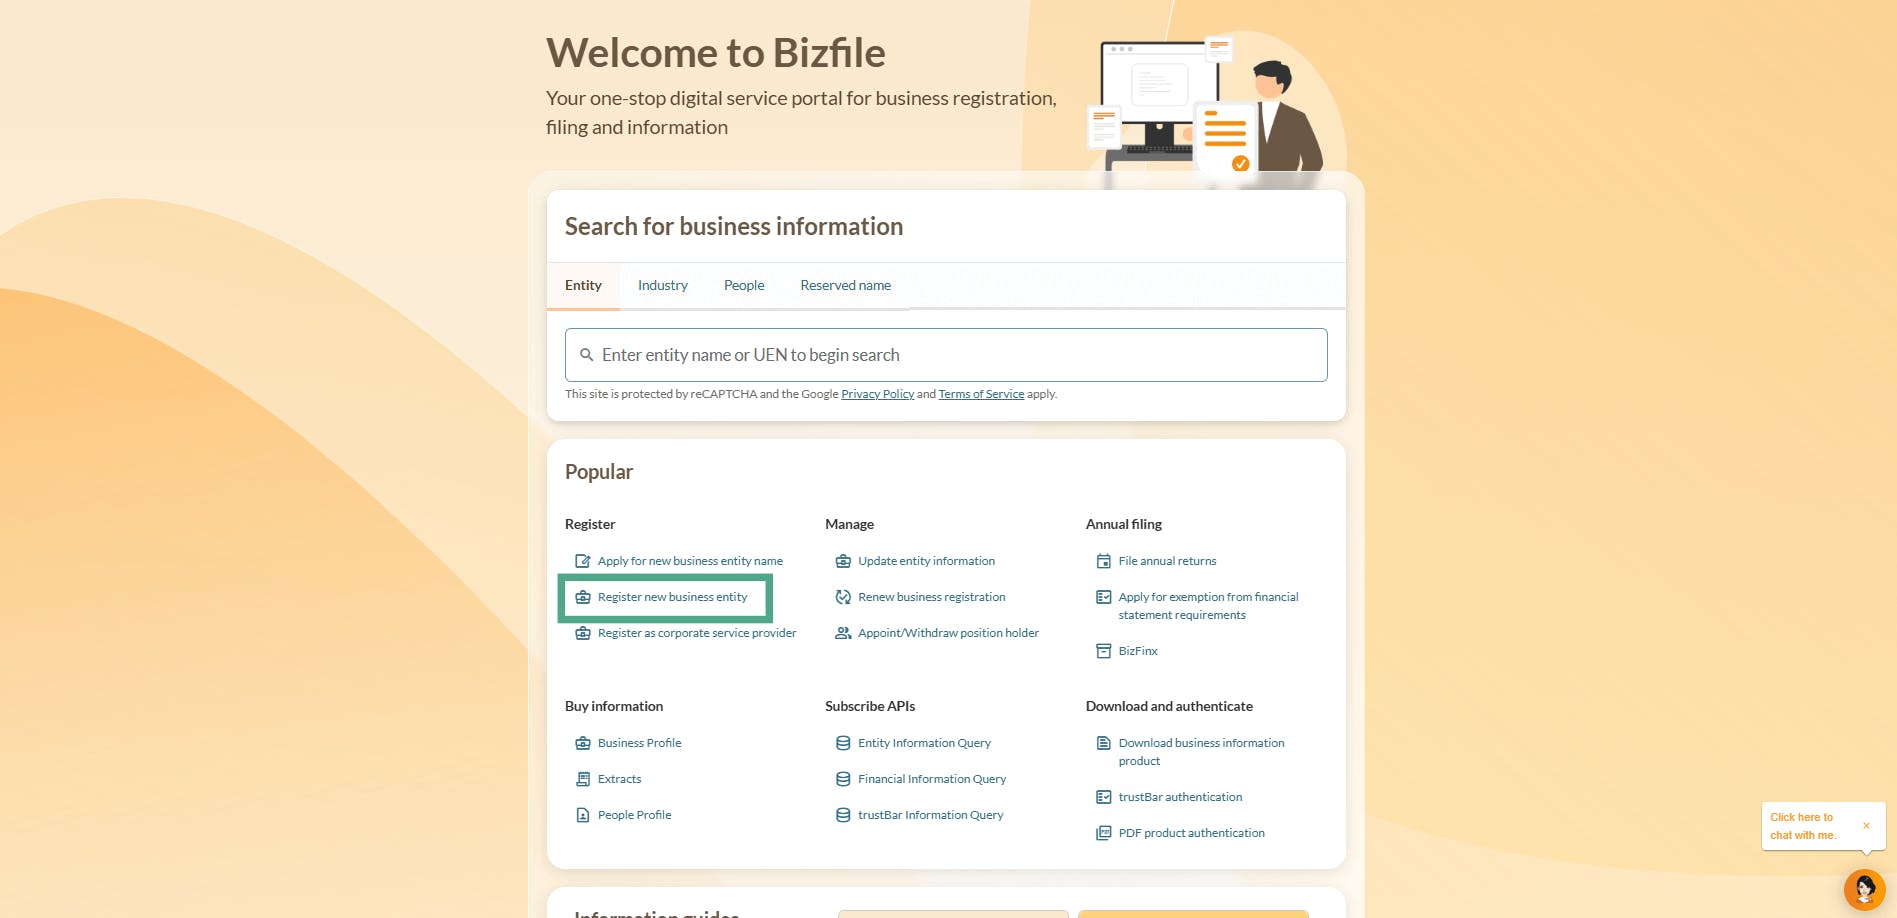Screen dimensions: 1897x918
Task: Select the Register new business entity icon
Action: (x=583, y=596)
